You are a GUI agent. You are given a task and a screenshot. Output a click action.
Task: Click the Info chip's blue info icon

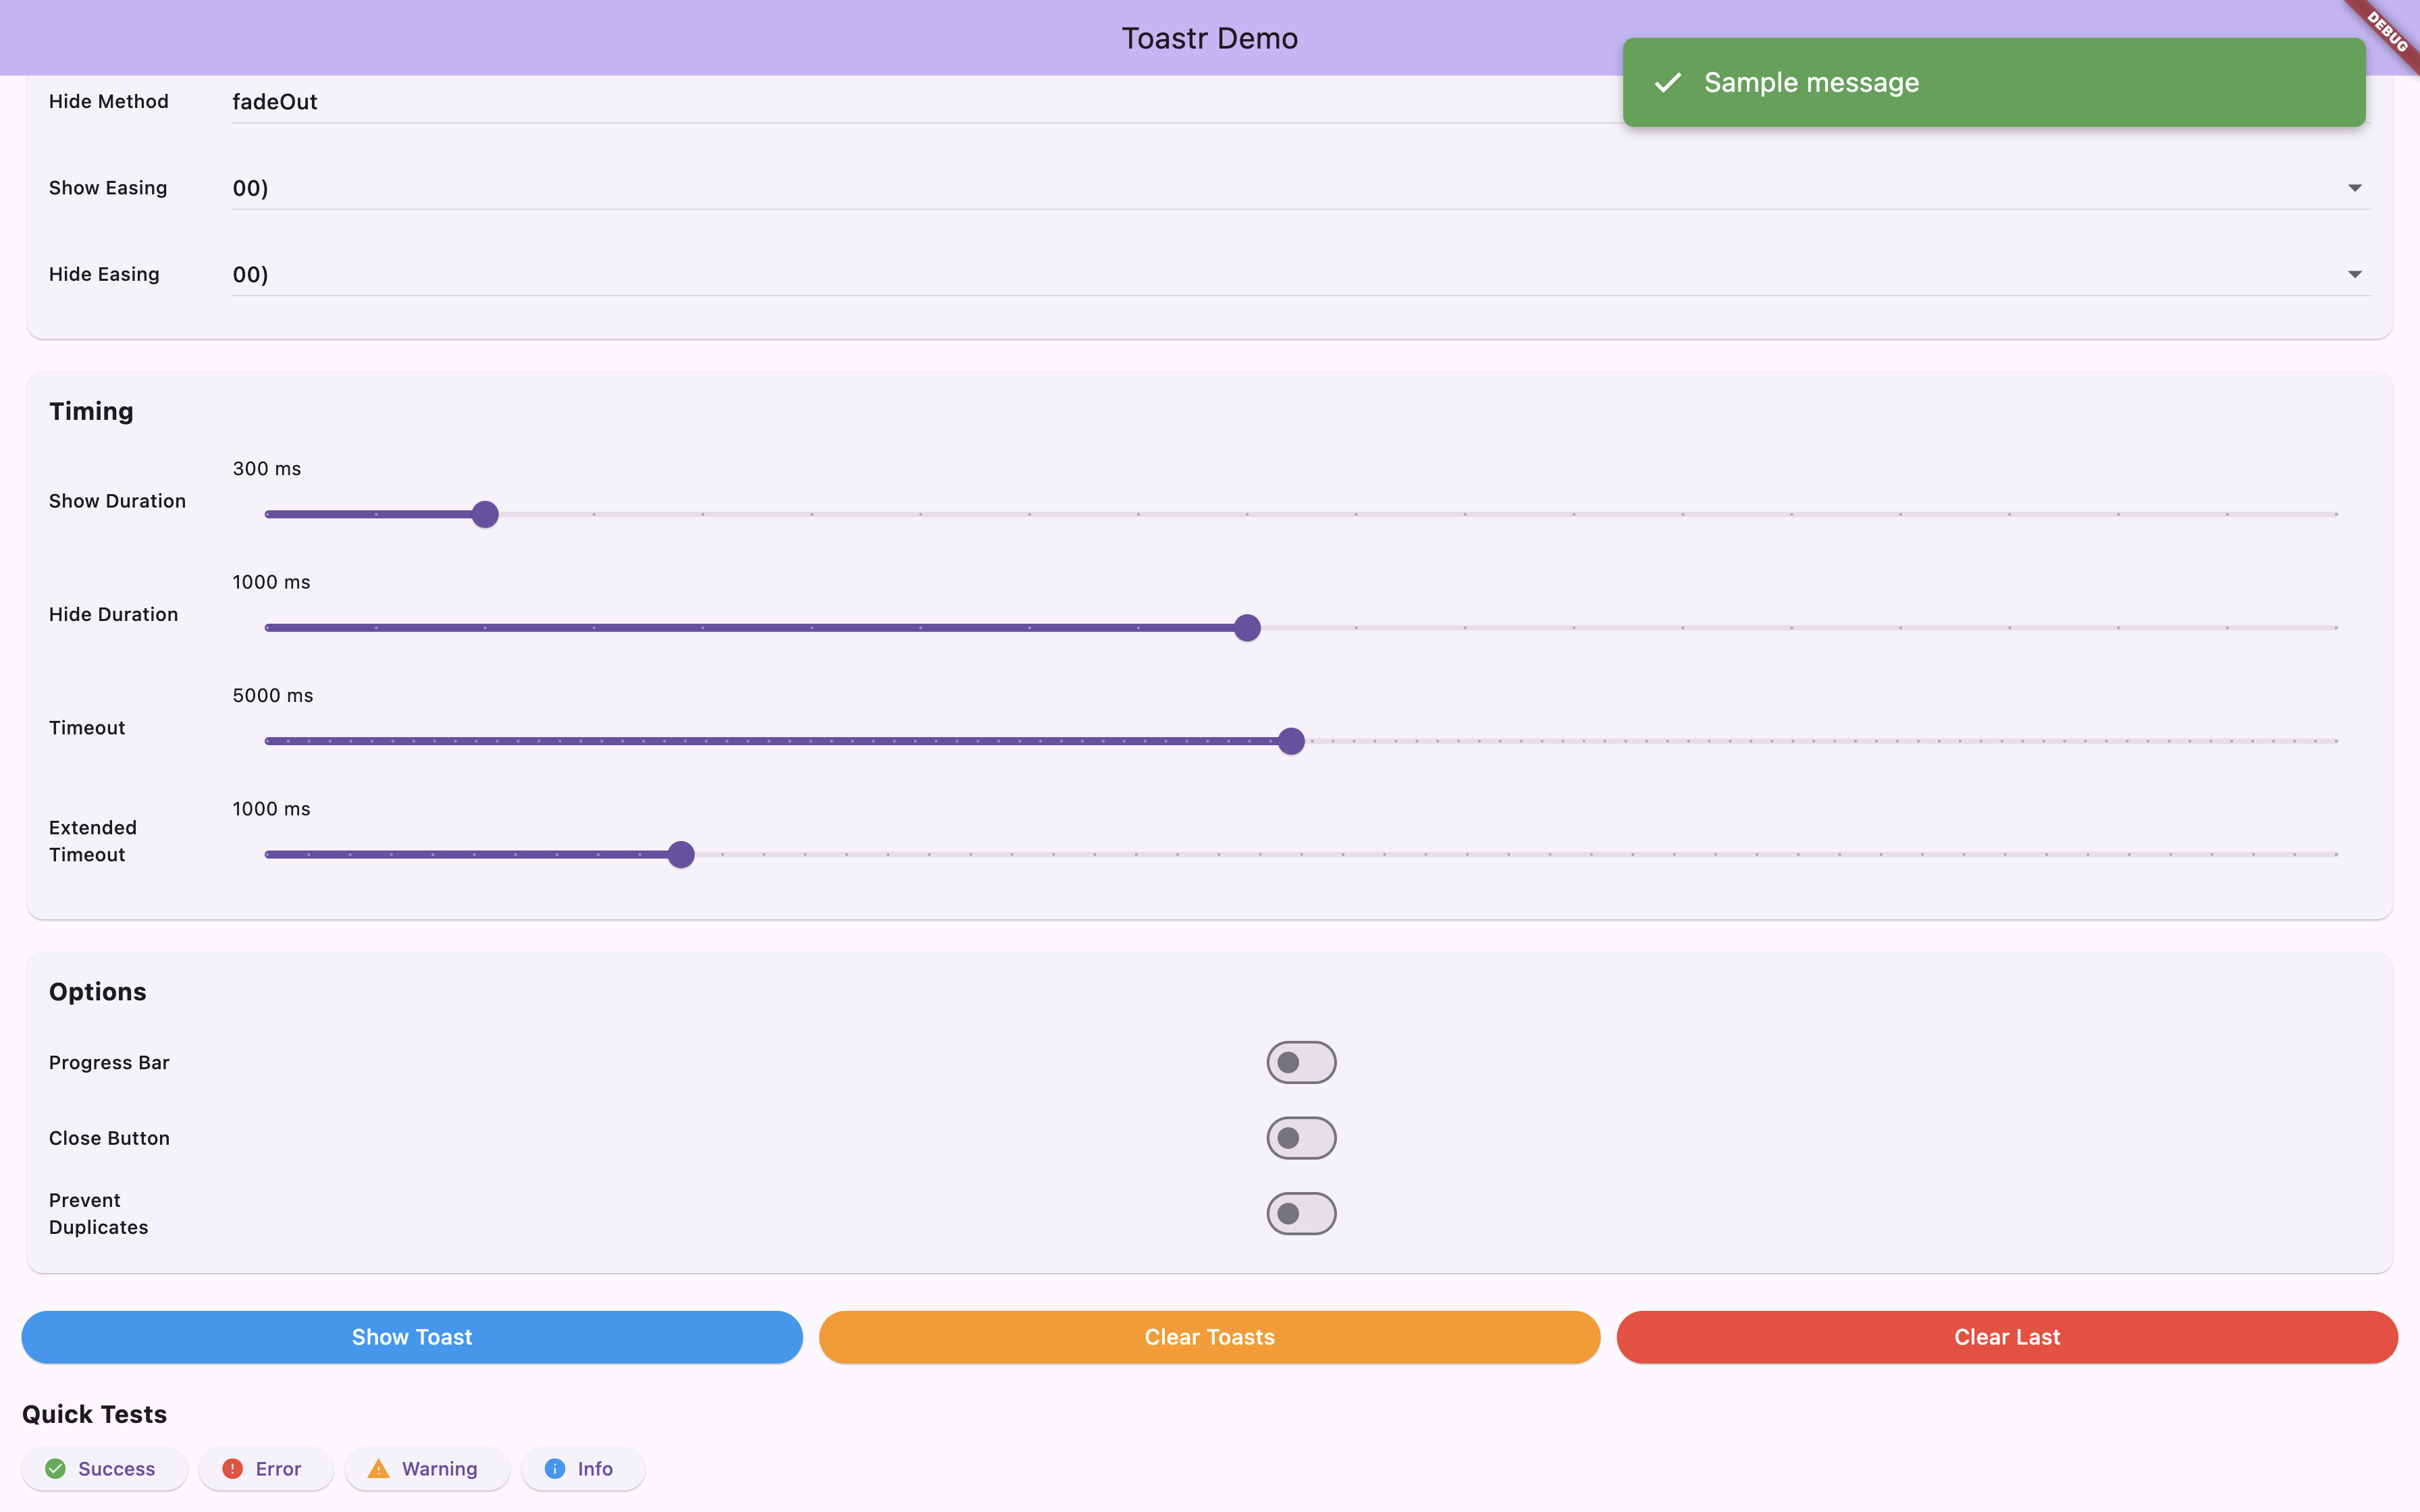point(554,1468)
